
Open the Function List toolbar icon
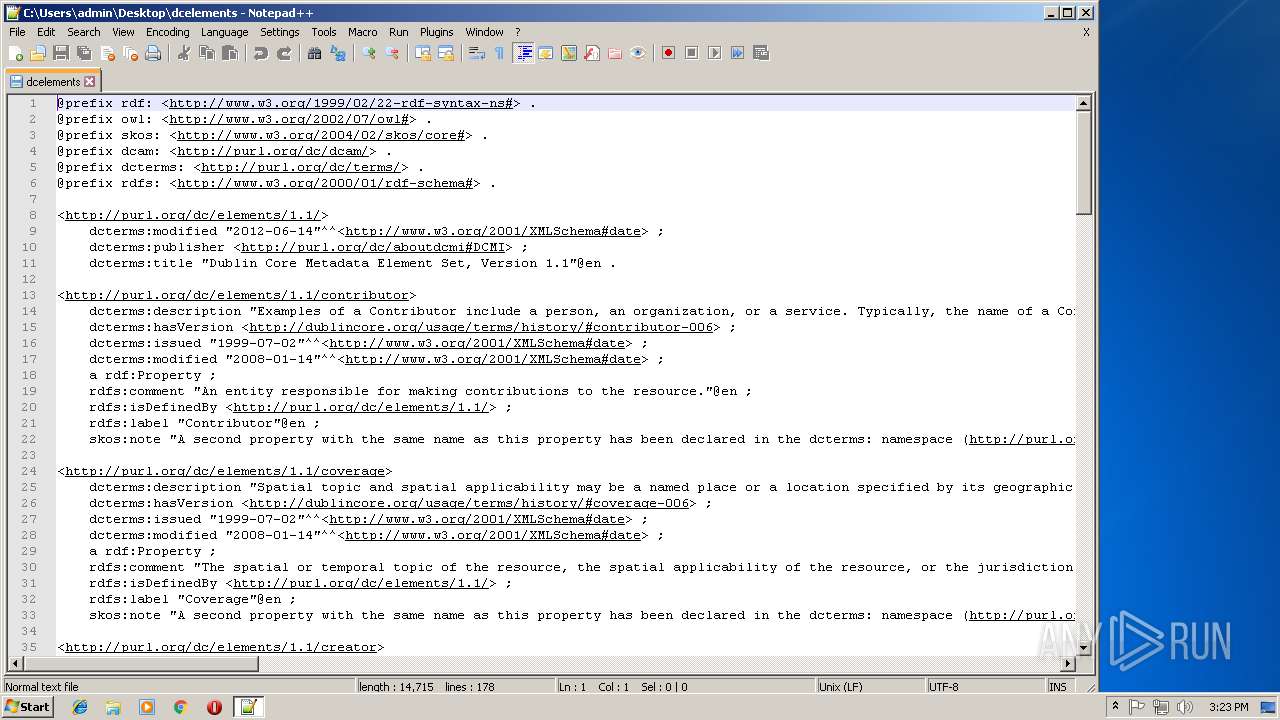(x=592, y=53)
